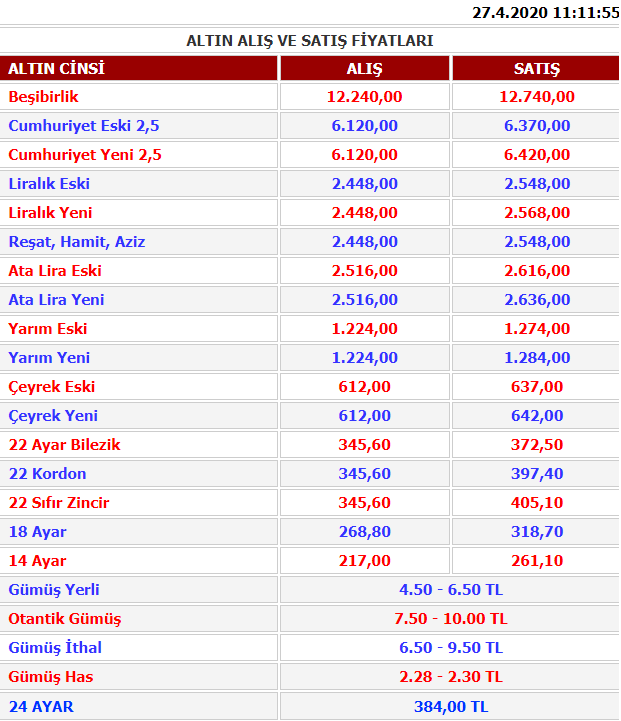This screenshot has width=621, height=721.
Task: Select the 18 Ayar label
Action: tap(38, 532)
